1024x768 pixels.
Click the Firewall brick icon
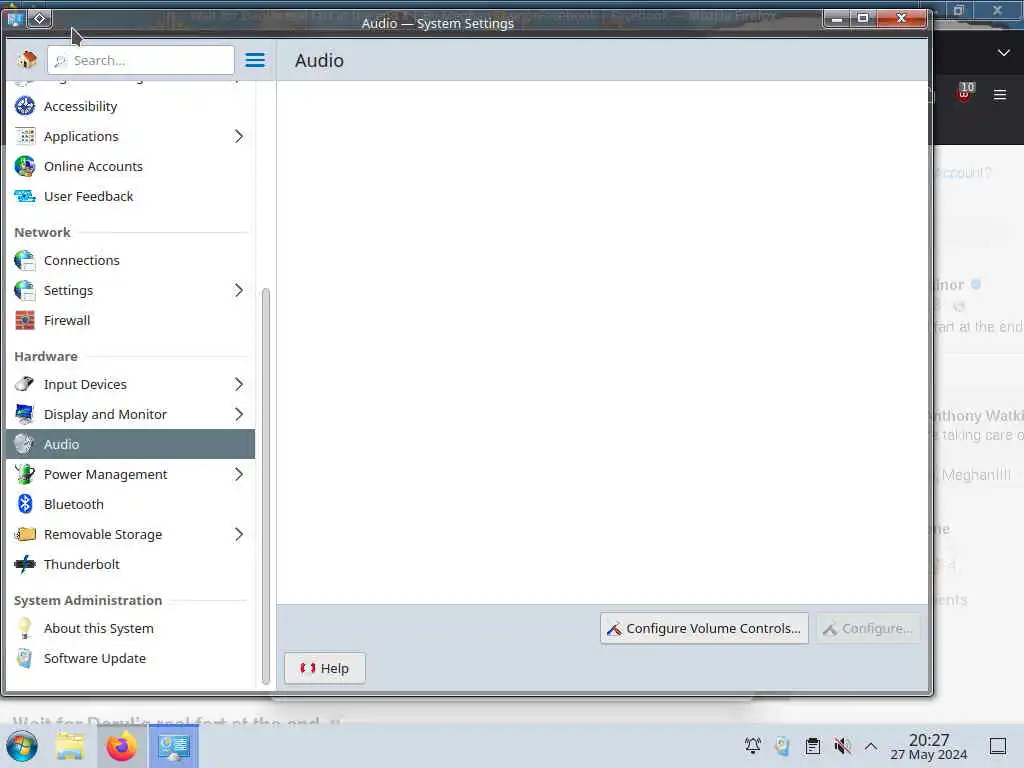click(x=25, y=320)
